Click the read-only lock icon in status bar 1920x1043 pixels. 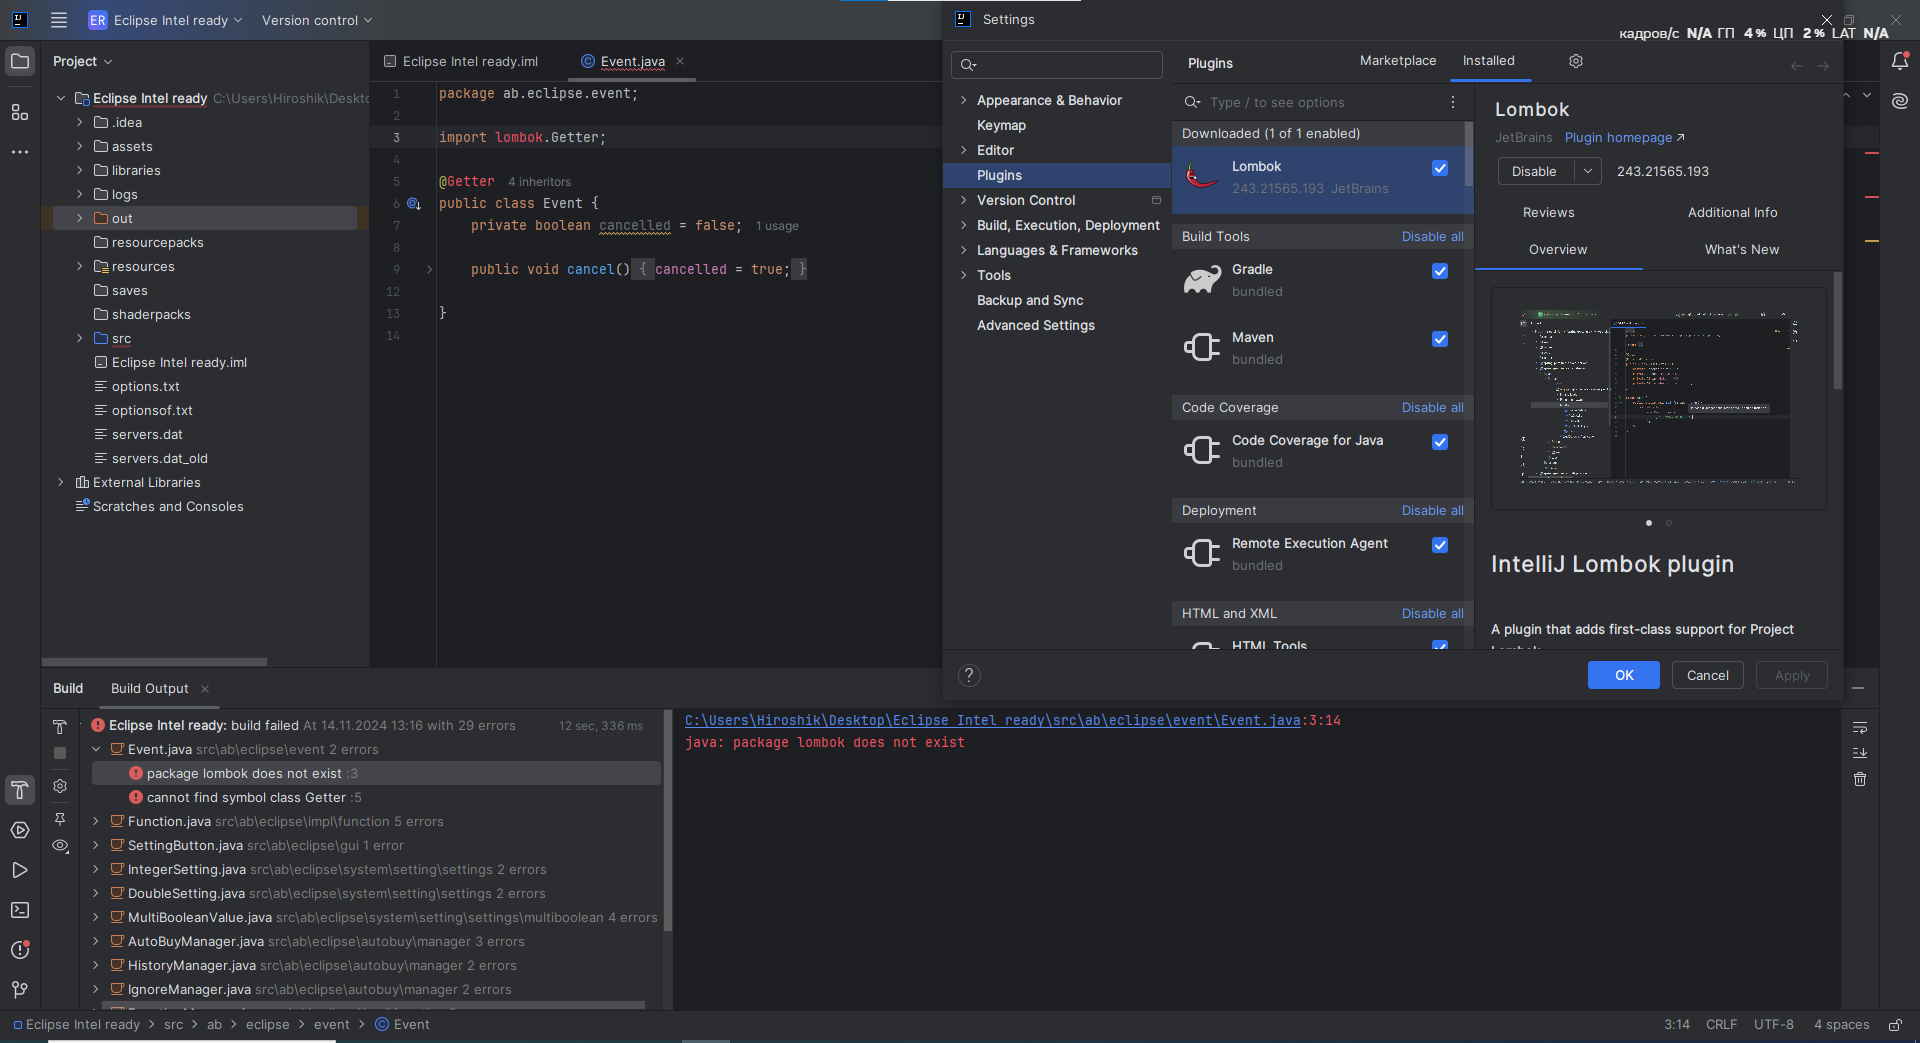click(1895, 1025)
